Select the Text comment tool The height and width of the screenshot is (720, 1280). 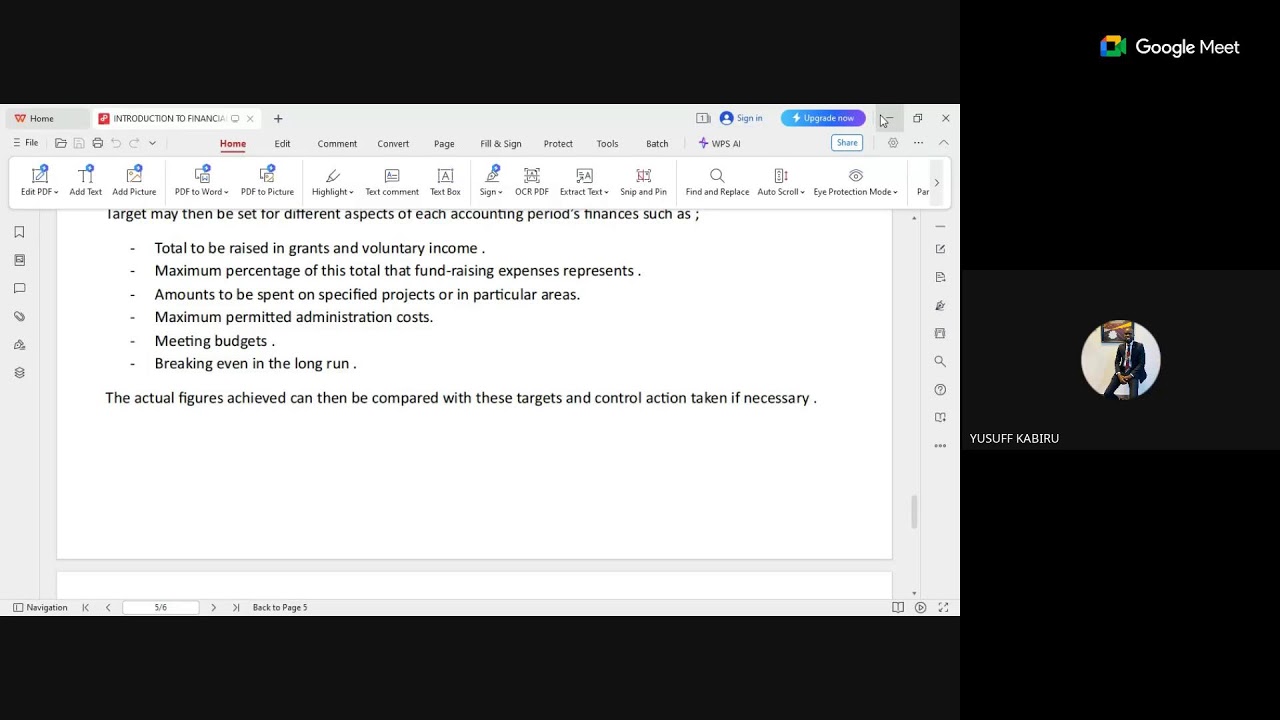tap(392, 181)
